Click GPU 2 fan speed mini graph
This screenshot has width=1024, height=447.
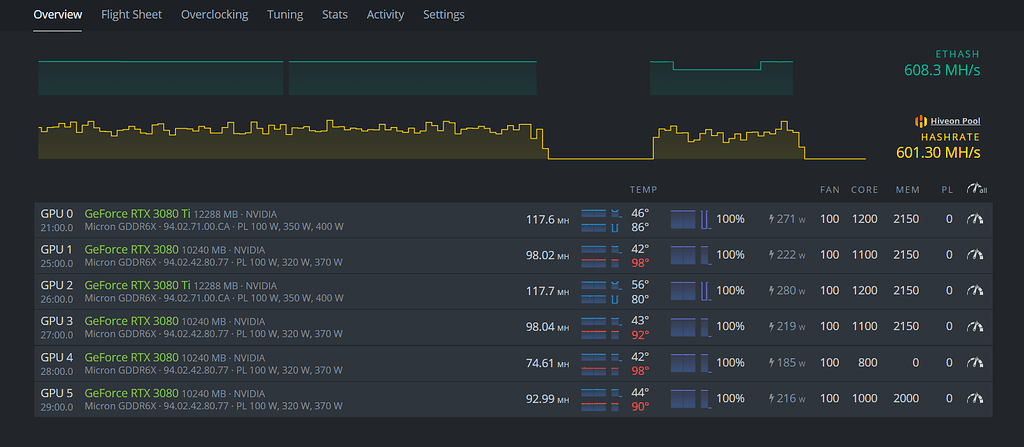click(x=690, y=291)
